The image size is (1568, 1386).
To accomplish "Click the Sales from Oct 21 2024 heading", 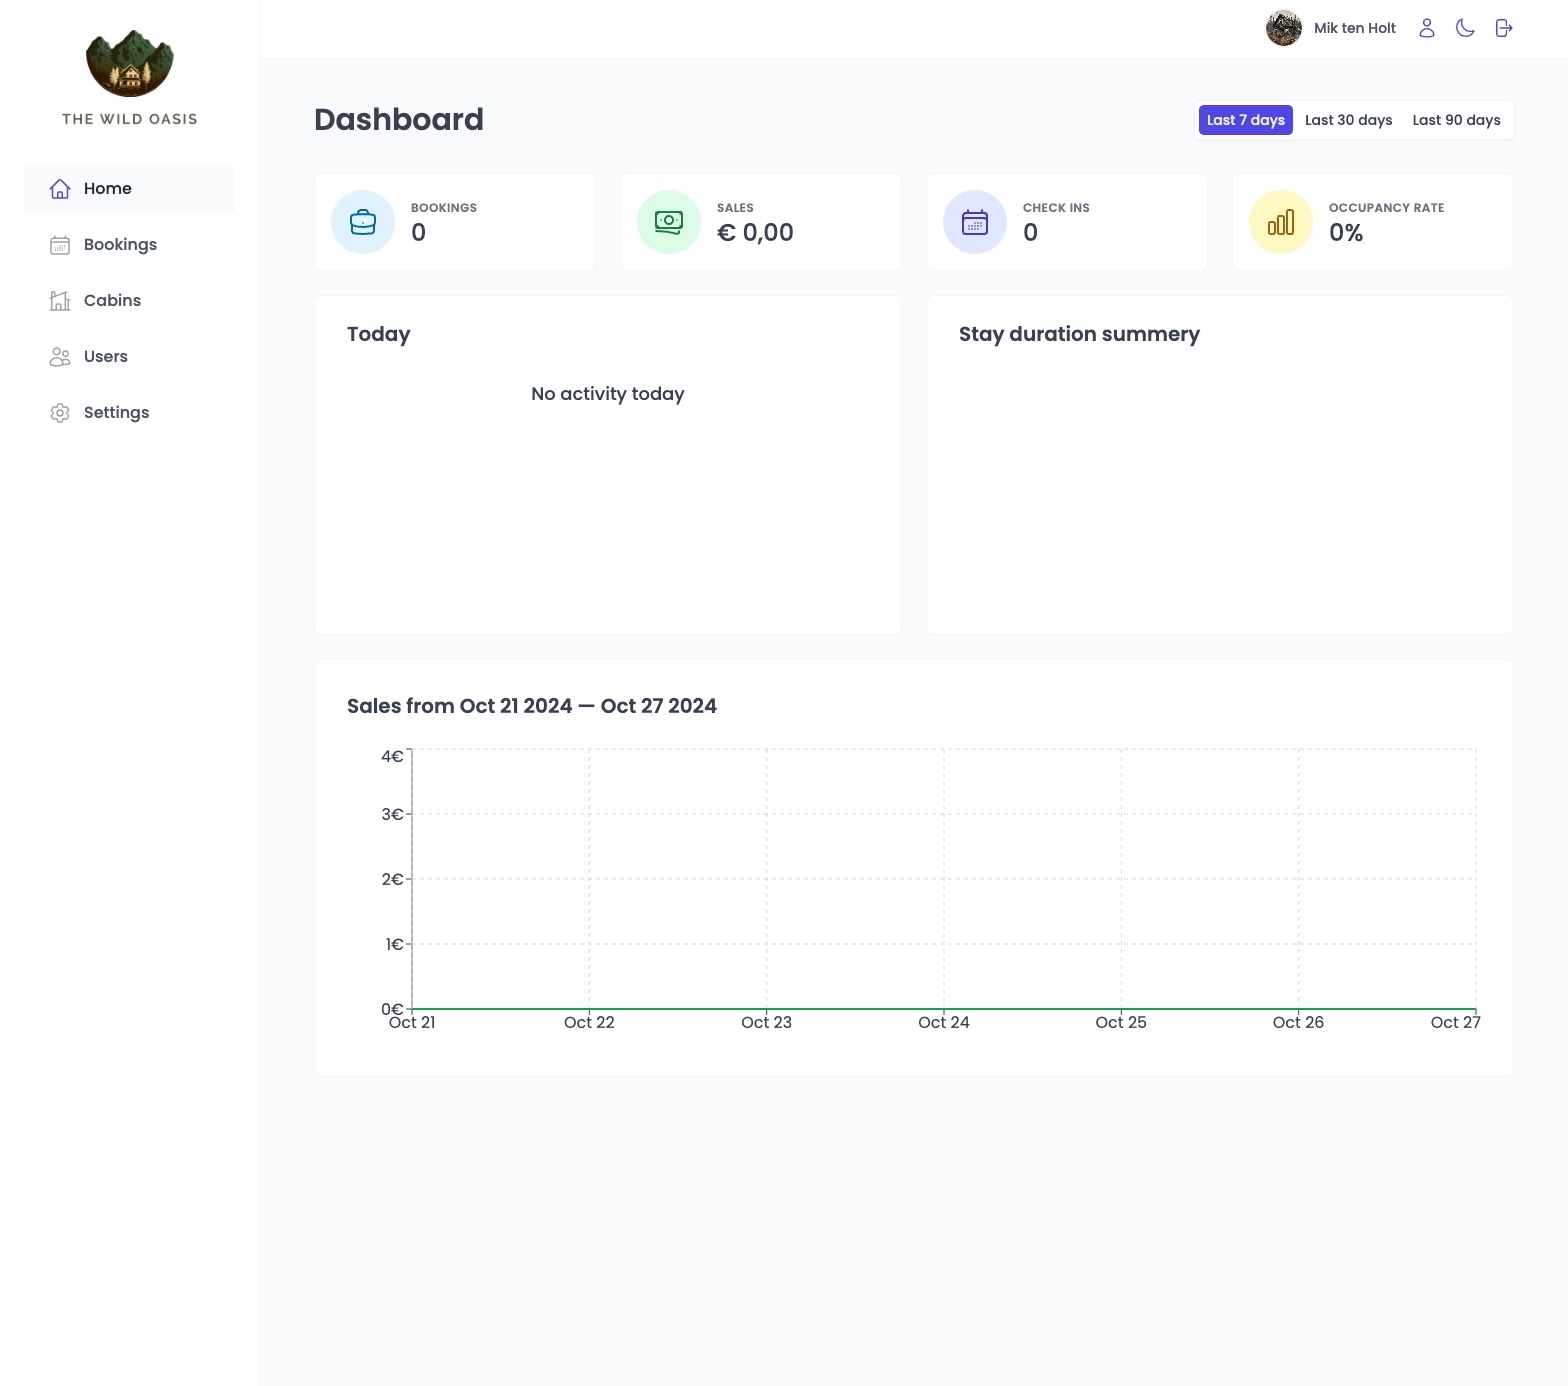I will (532, 706).
